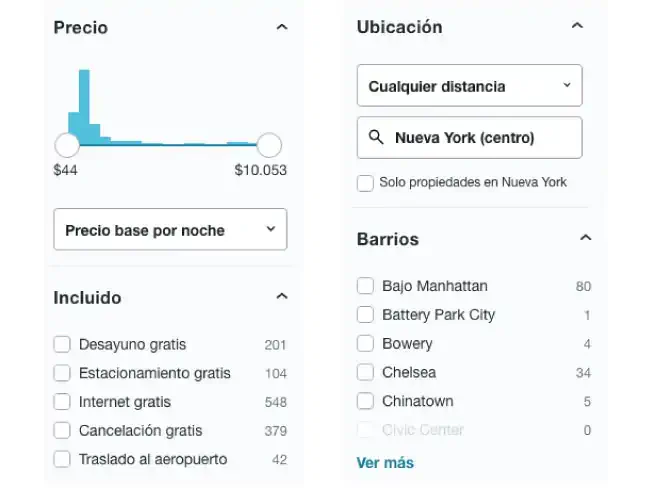Collapse the Ubicación section chevron
This screenshot has height=488, width=650.
[x=576, y=27]
